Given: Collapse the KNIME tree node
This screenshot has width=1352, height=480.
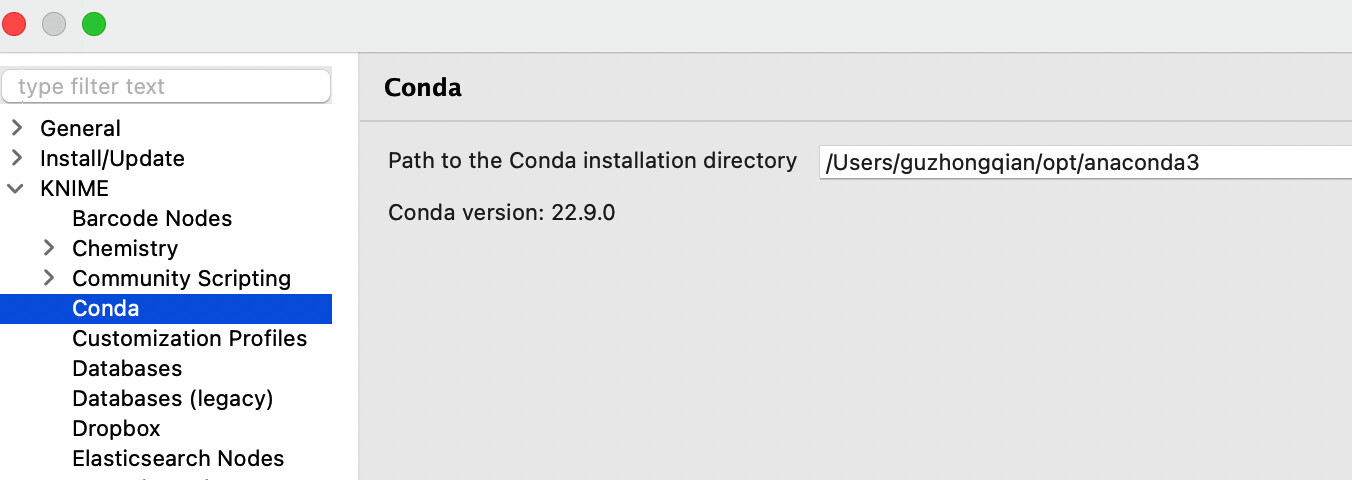Looking at the screenshot, I should coord(16,188).
